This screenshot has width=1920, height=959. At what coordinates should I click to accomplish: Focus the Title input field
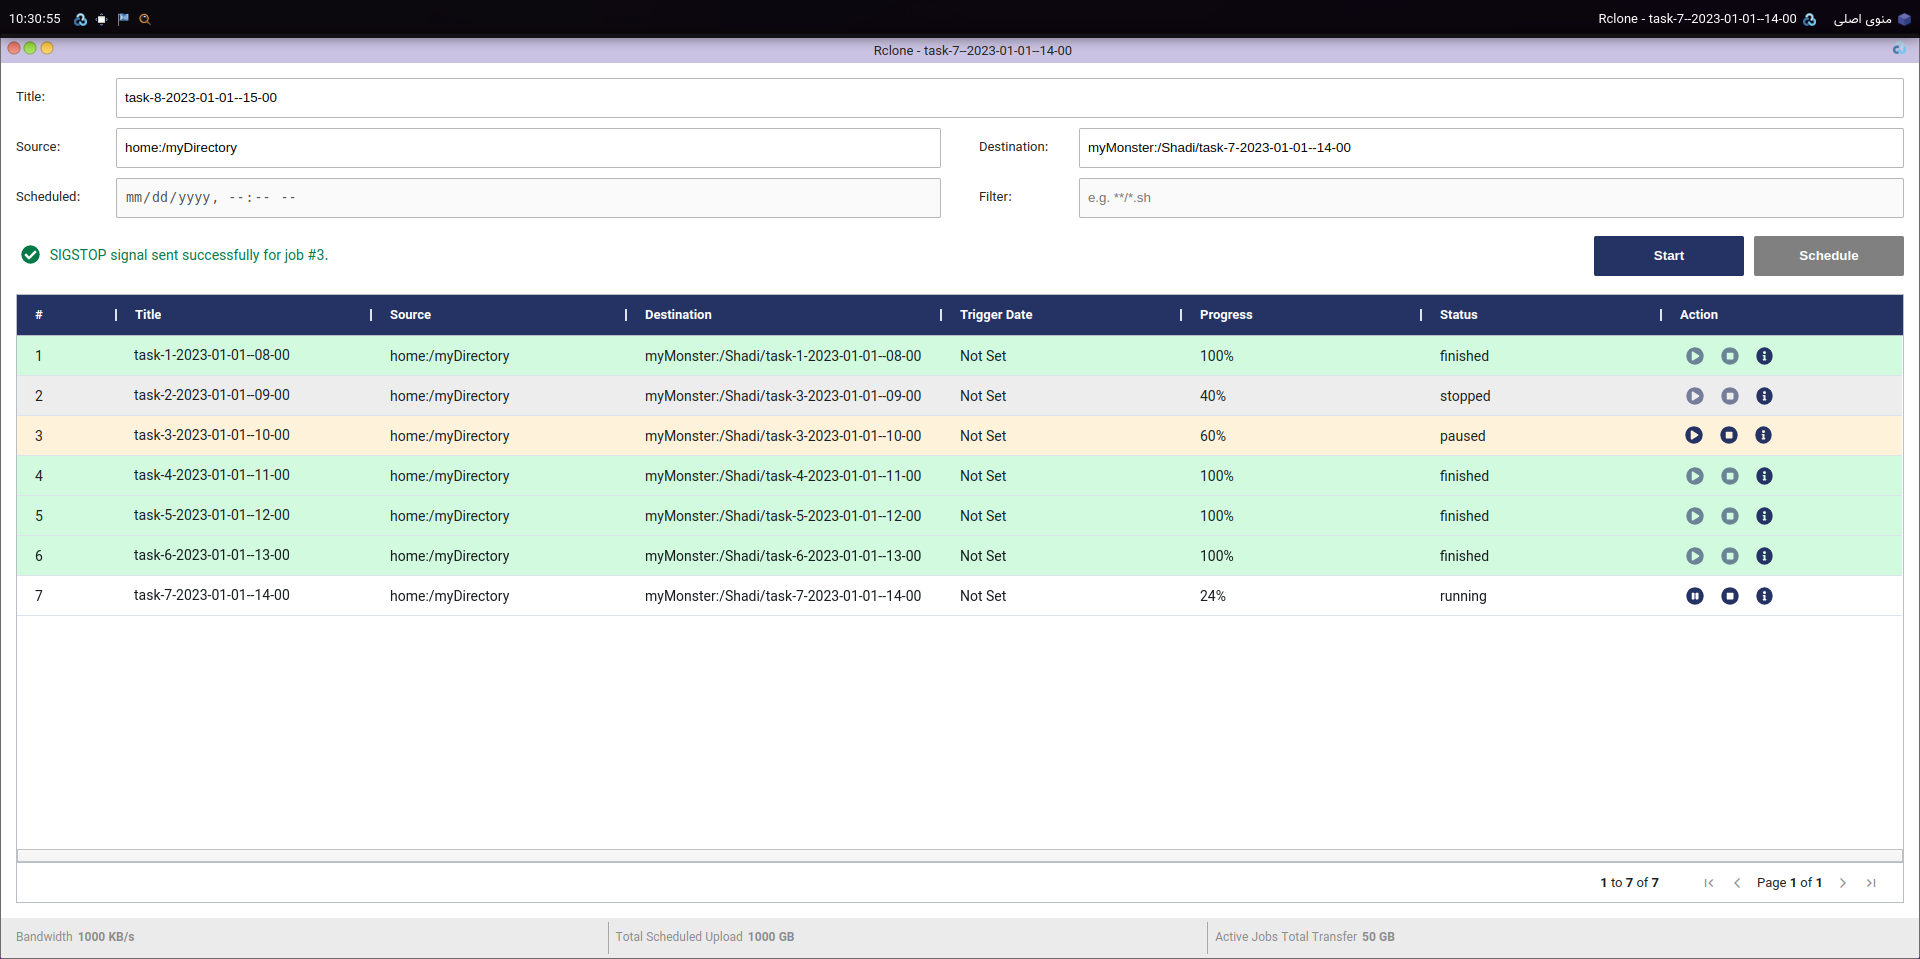coord(1008,98)
